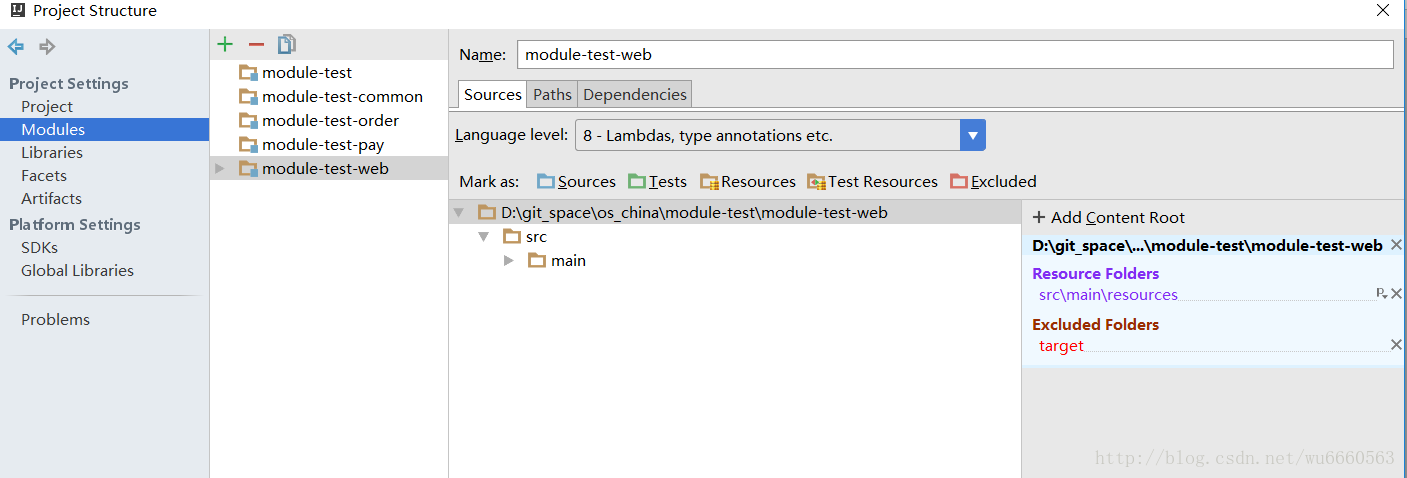
Task: Click the back navigation arrow
Action: pos(16,47)
